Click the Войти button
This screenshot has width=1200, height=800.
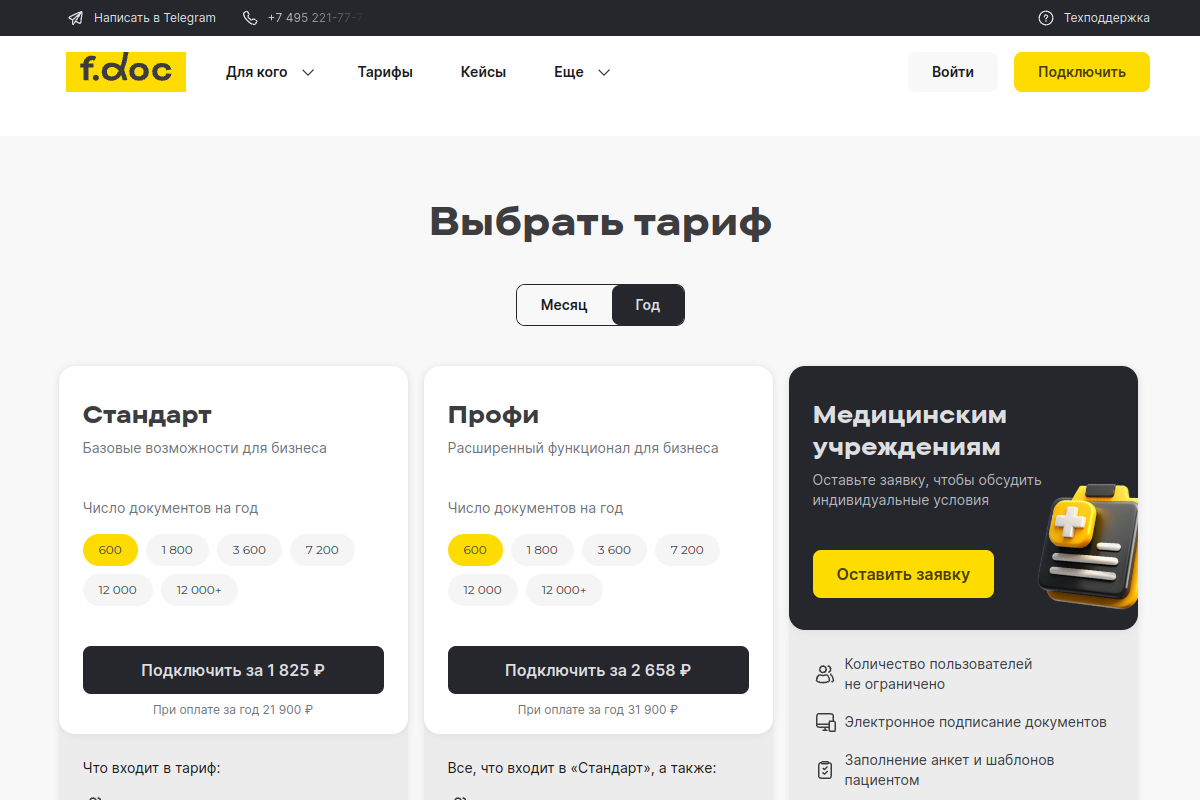tap(953, 72)
